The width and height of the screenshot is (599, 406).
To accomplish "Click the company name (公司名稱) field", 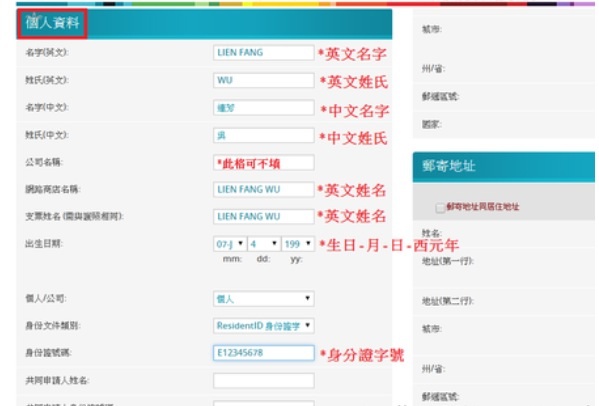I will tap(264, 163).
